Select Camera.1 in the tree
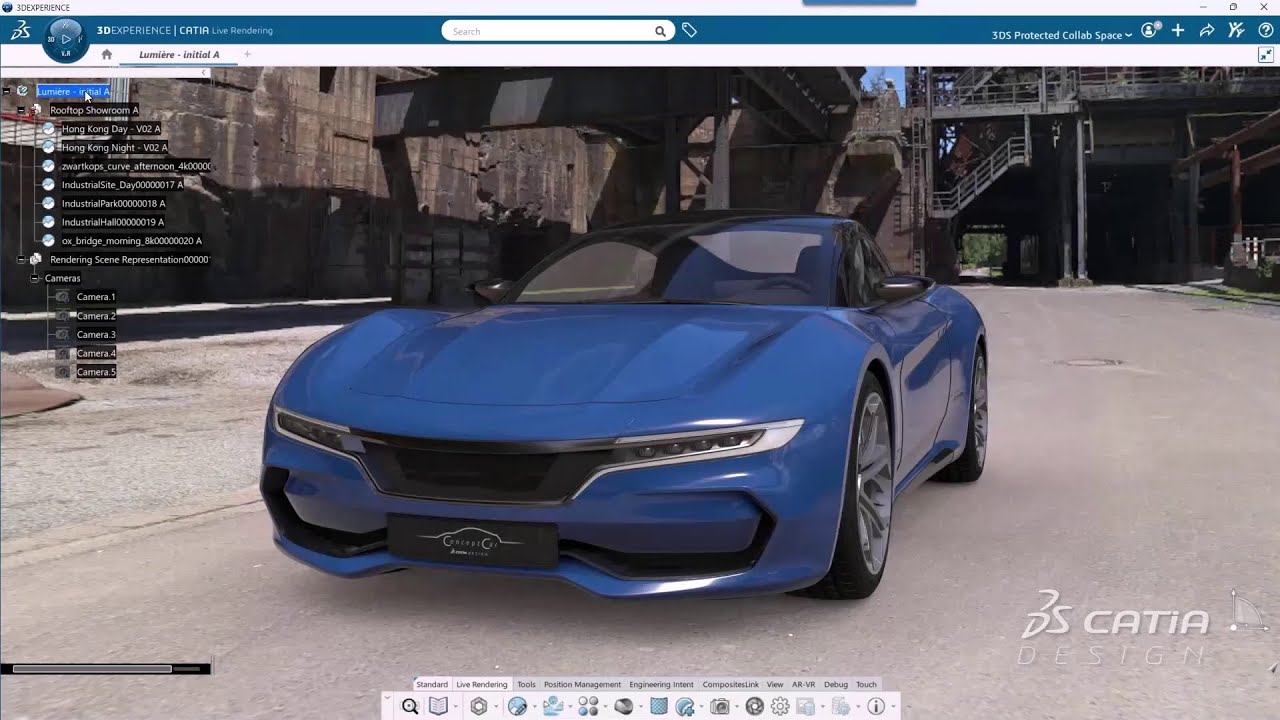Screen dimensions: 1280x720 pyautogui.click(x=96, y=297)
